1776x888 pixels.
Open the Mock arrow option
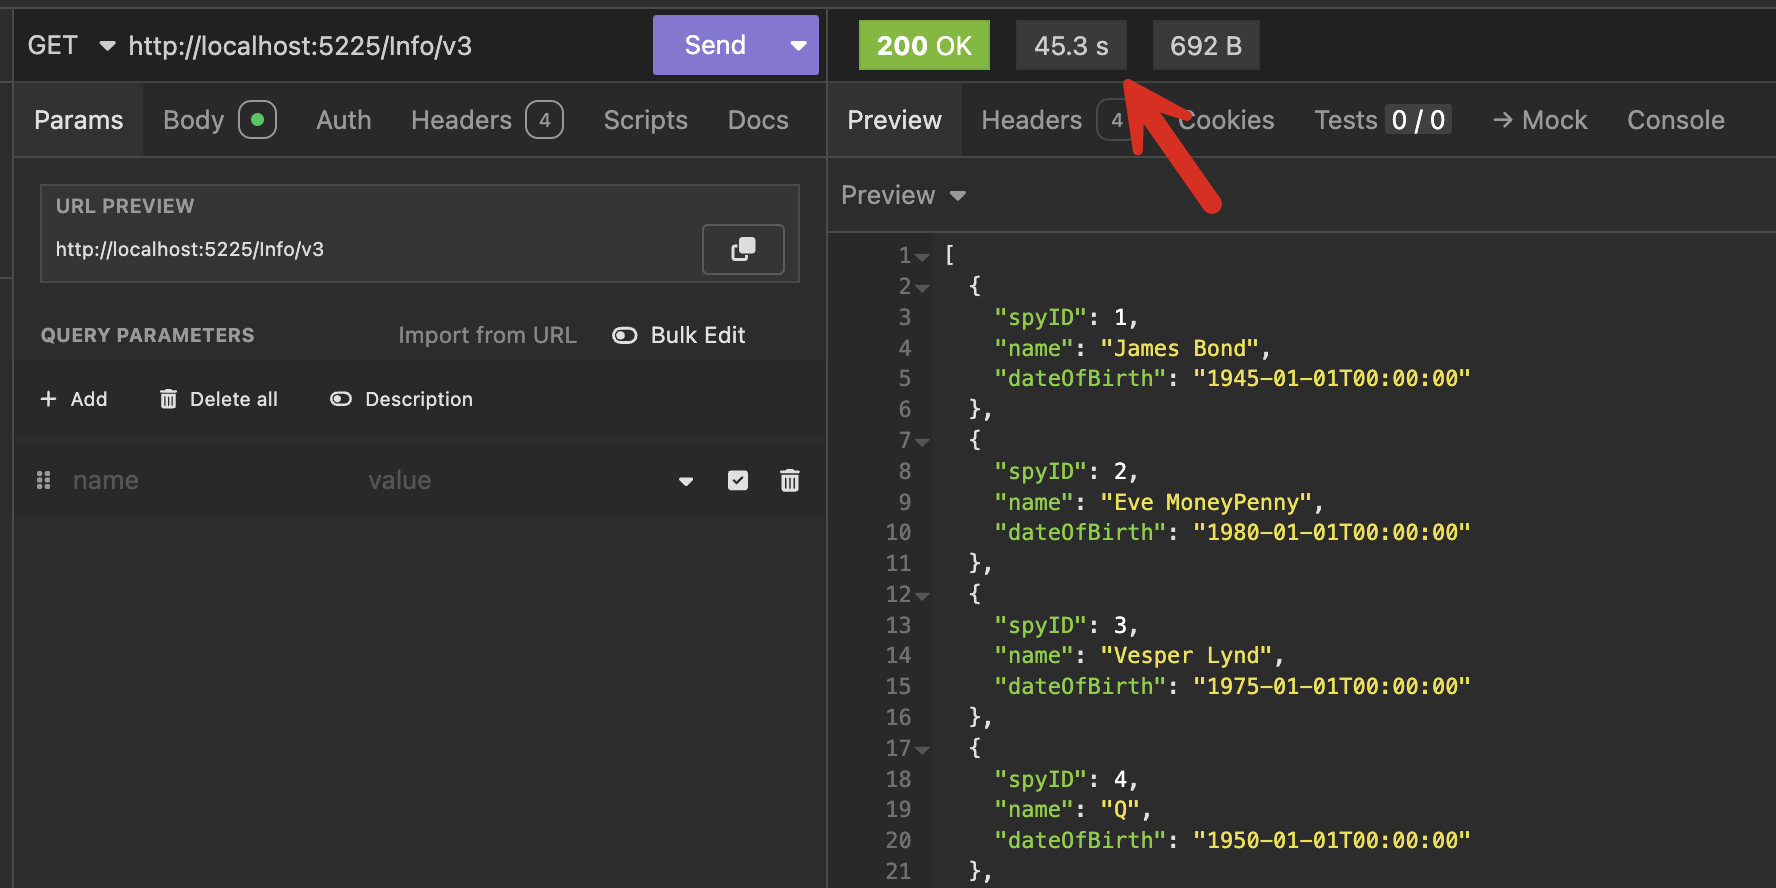coord(1539,120)
